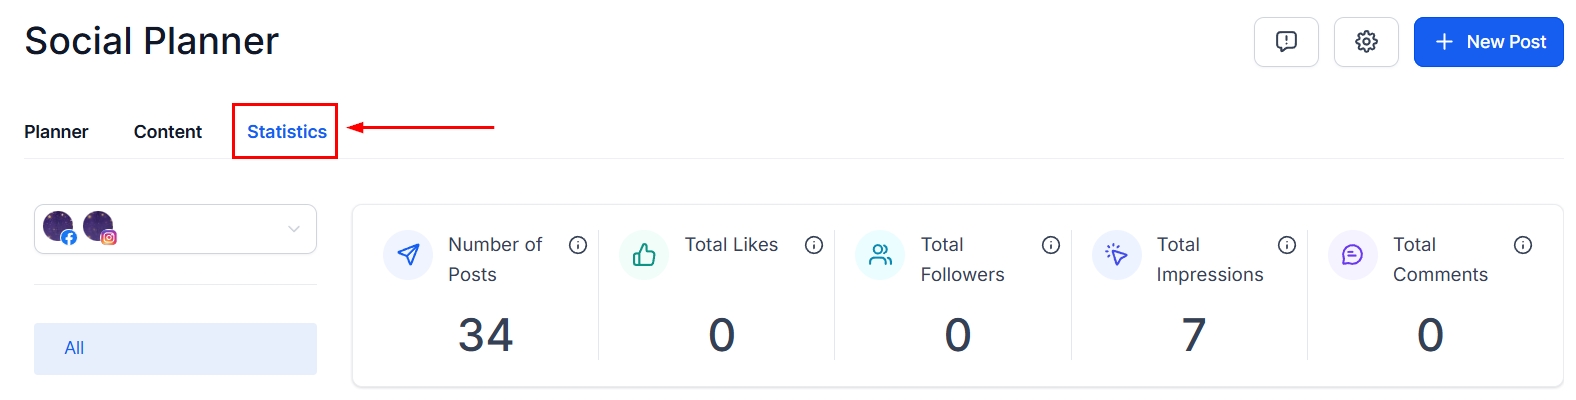Switch to the Planner tab
1576x400 pixels.
click(x=56, y=132)
